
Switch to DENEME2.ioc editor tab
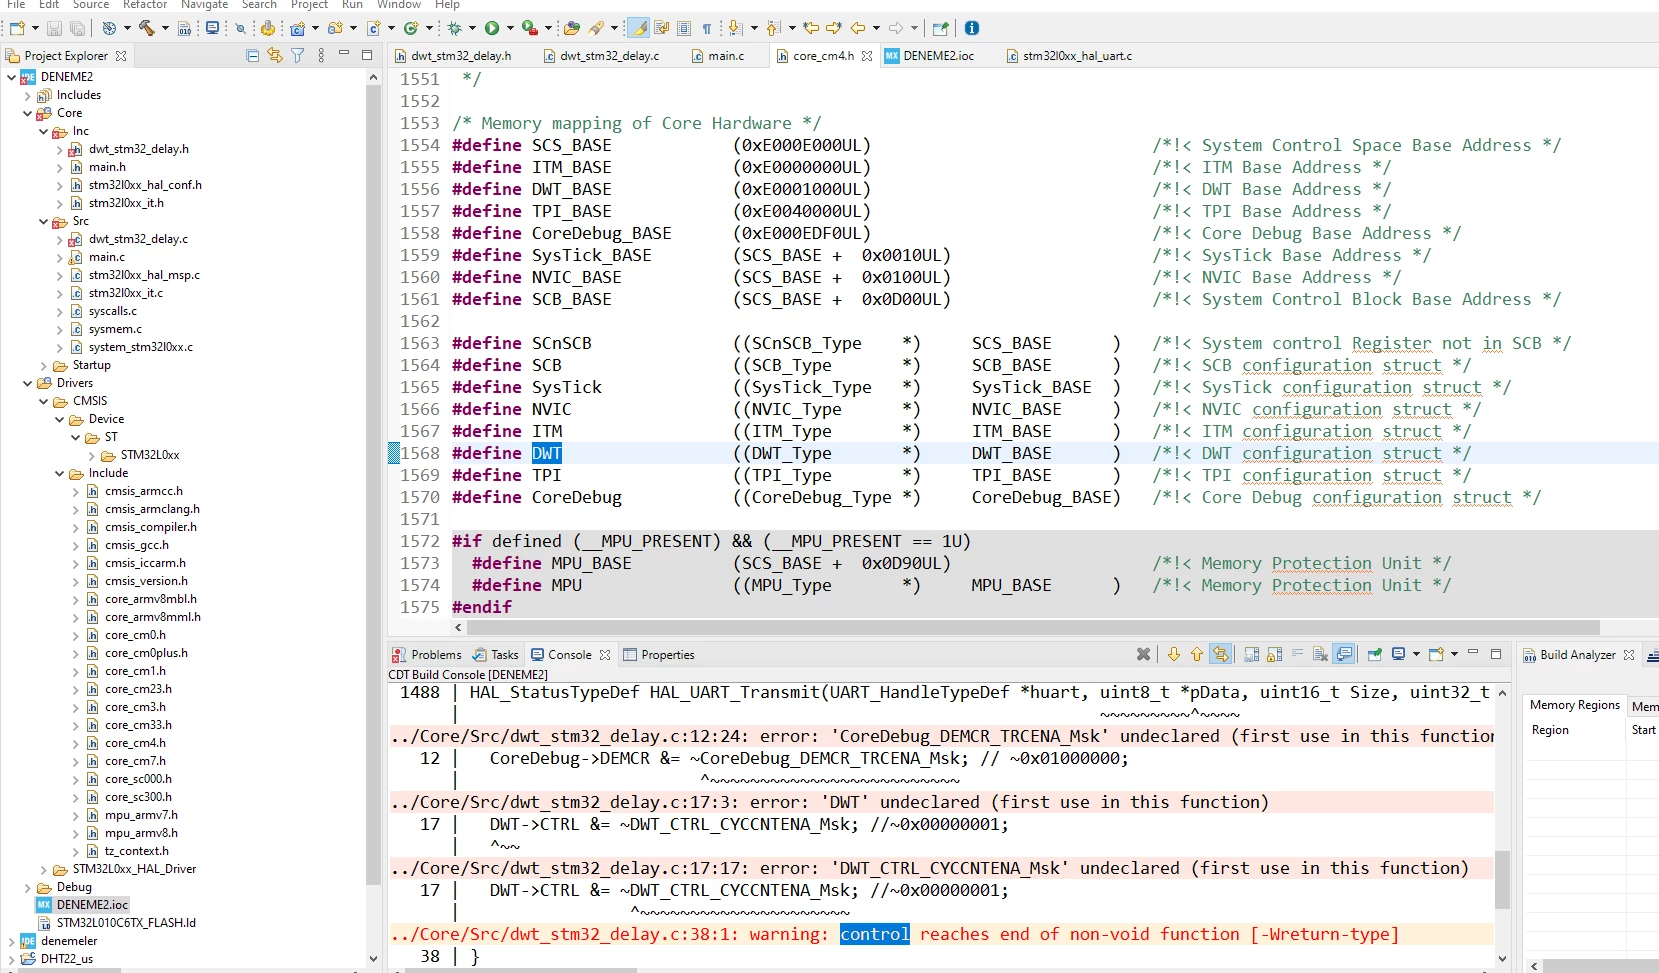tap(929, 56)
